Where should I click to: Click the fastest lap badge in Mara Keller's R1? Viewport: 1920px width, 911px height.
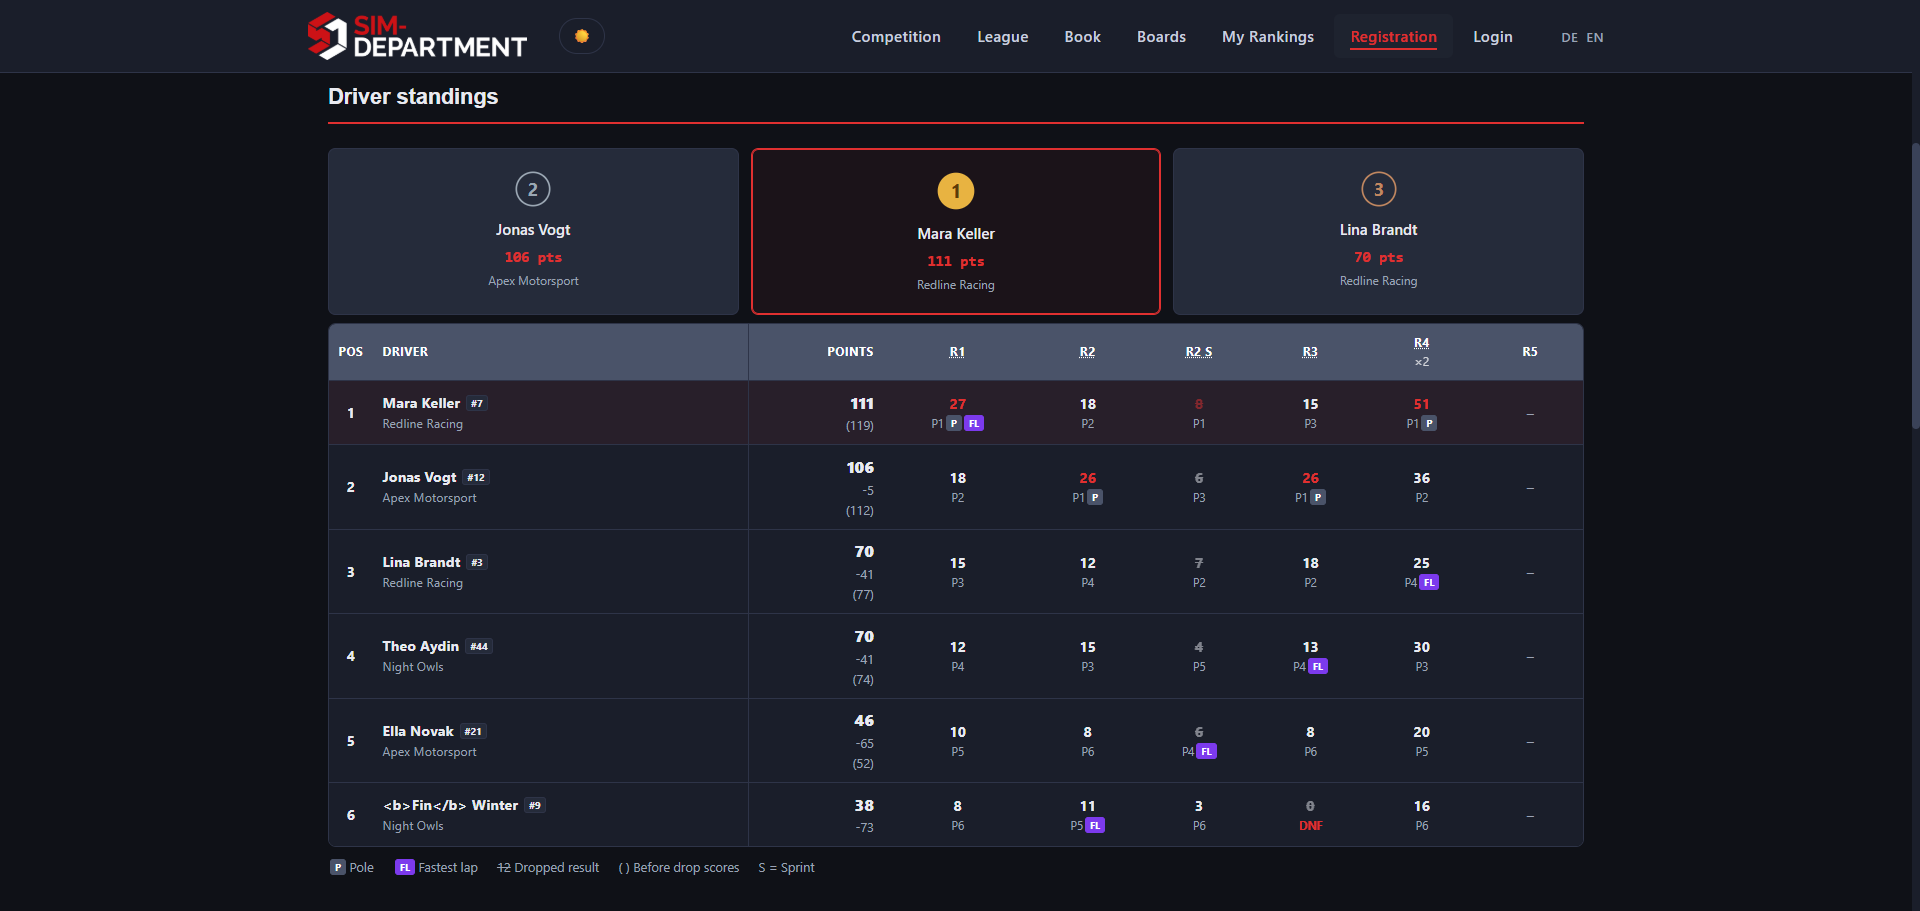974,424
